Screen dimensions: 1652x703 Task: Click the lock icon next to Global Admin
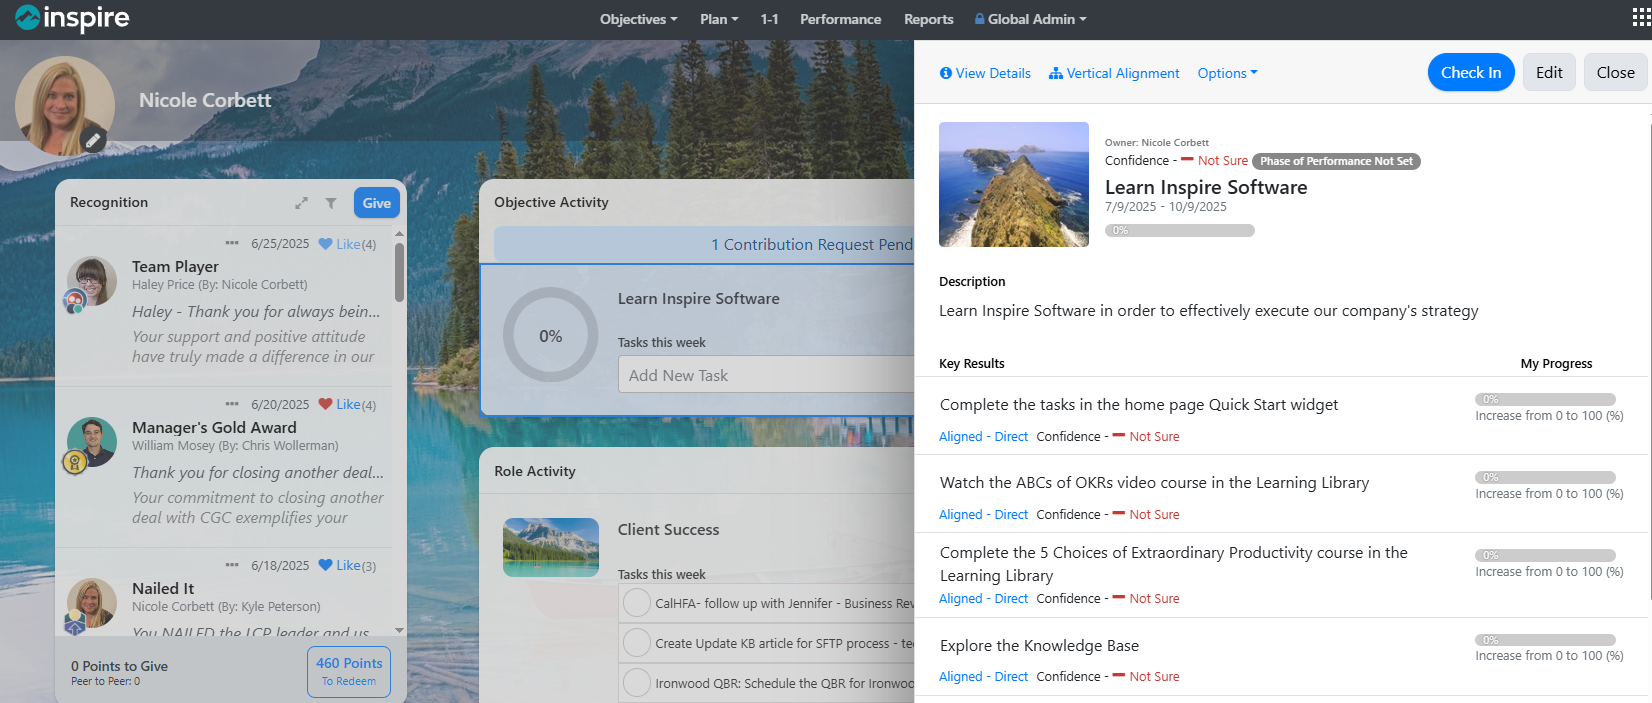point(980,19)
